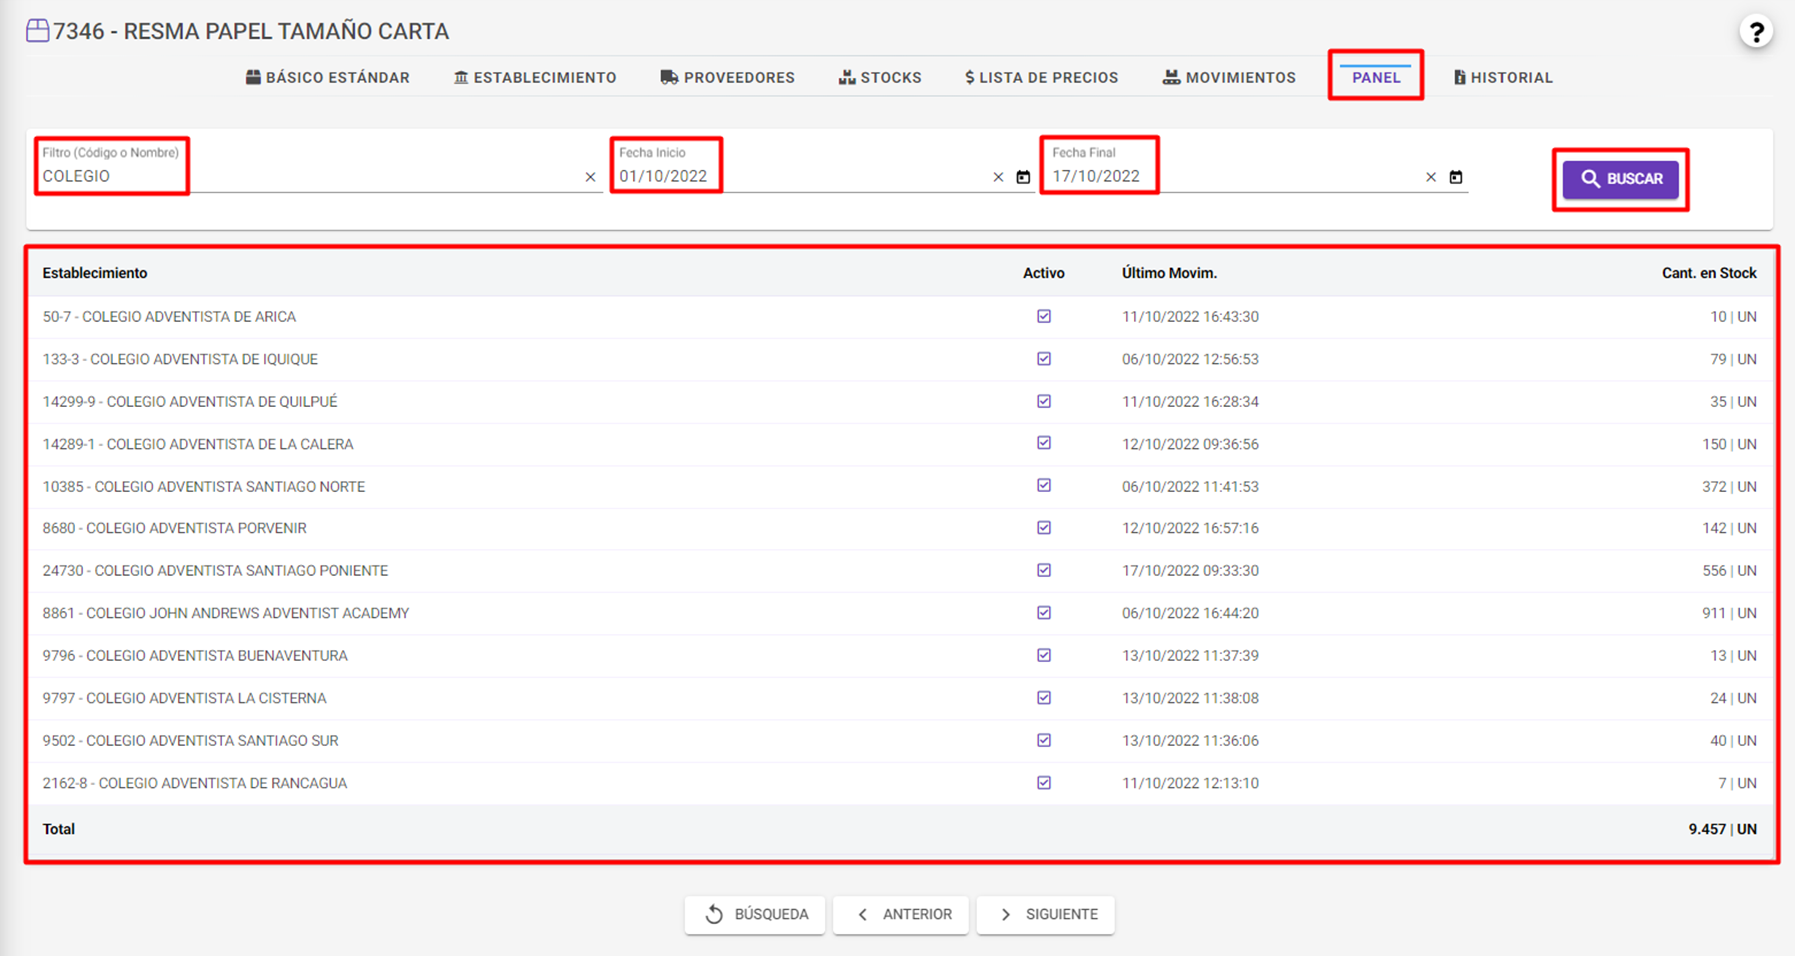Click the product box icon beside 7346 title
The height and width of the screenshot is (956, 1795).
tap(37, 31)
